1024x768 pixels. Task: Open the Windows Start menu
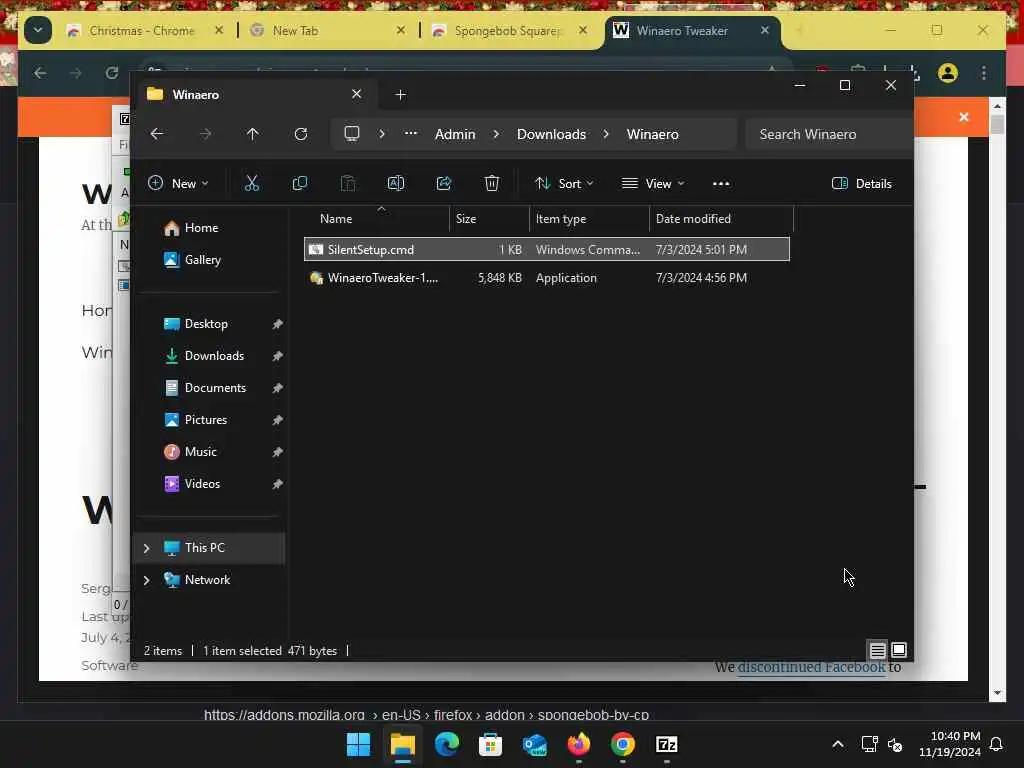(358, 744)
